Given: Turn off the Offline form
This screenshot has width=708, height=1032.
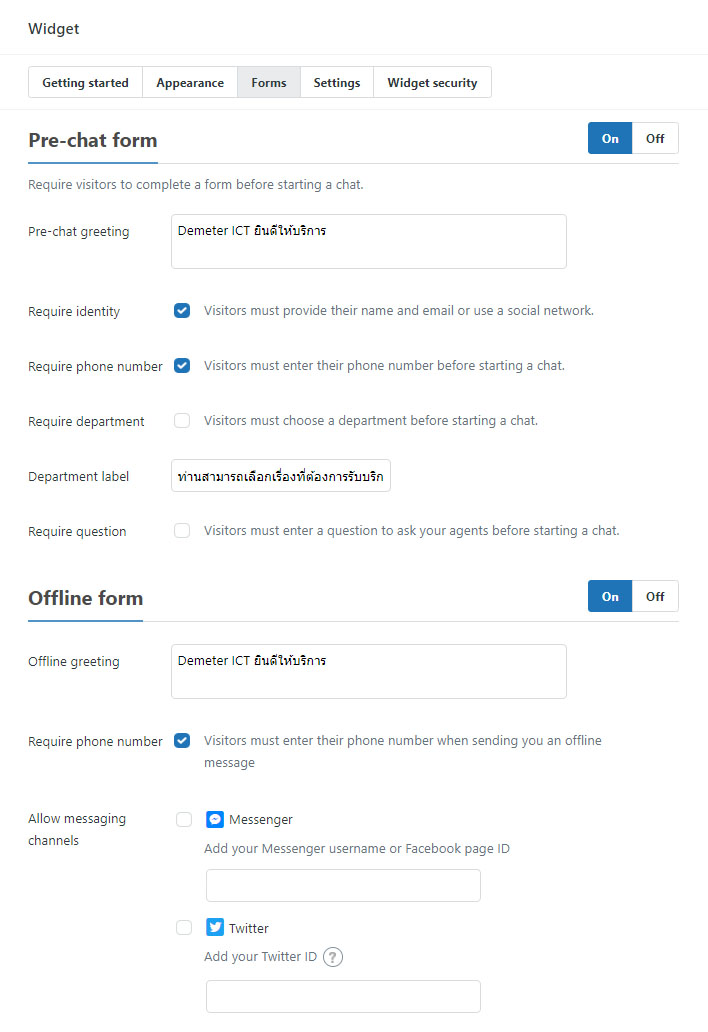Looking at the screenshot, I should point(655,596).
